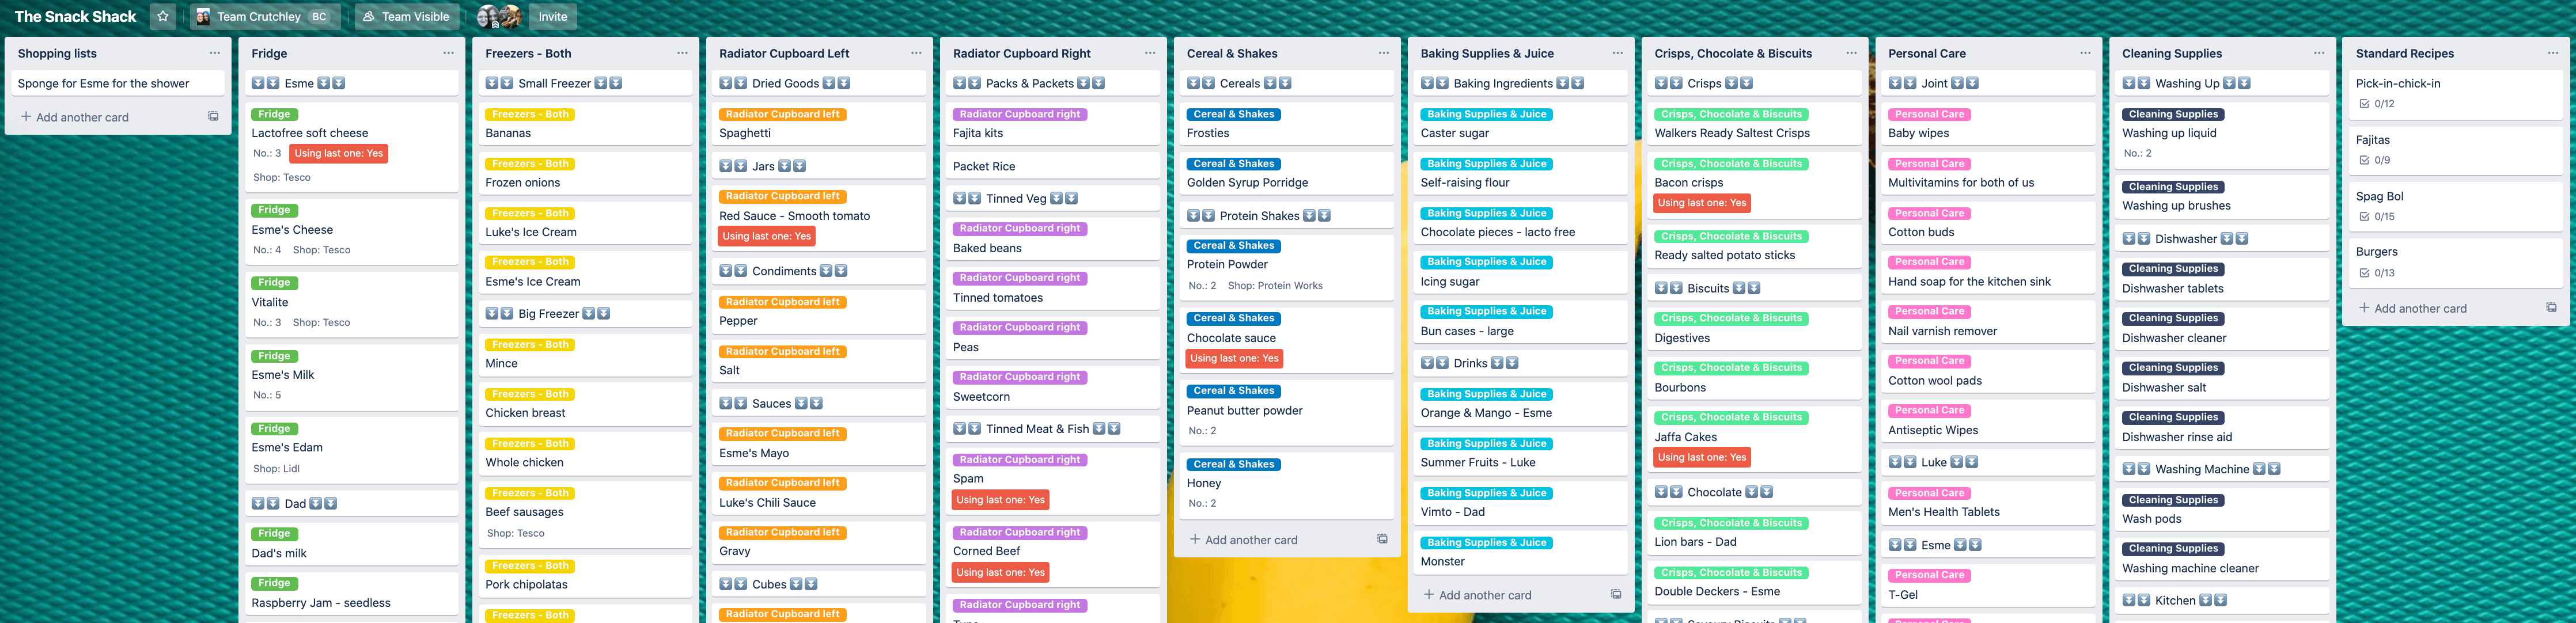
Task: Open Cereal & Shakes list menu
Action: 1384,53
